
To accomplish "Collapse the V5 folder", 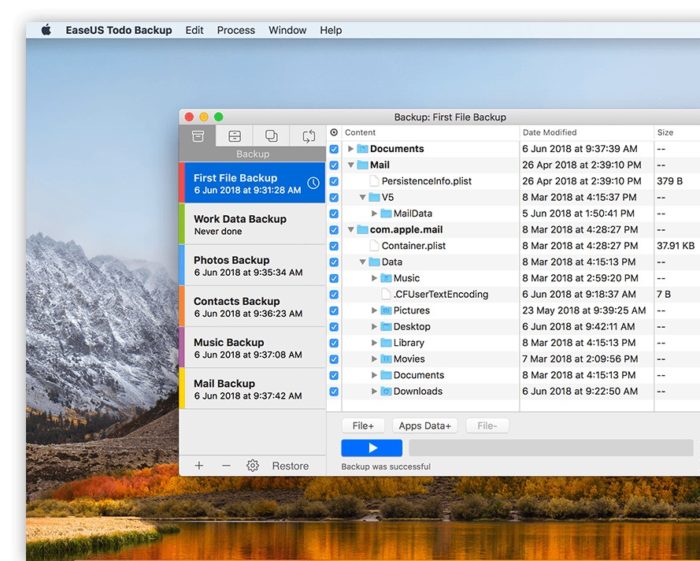I will click(x=362, y=197).
